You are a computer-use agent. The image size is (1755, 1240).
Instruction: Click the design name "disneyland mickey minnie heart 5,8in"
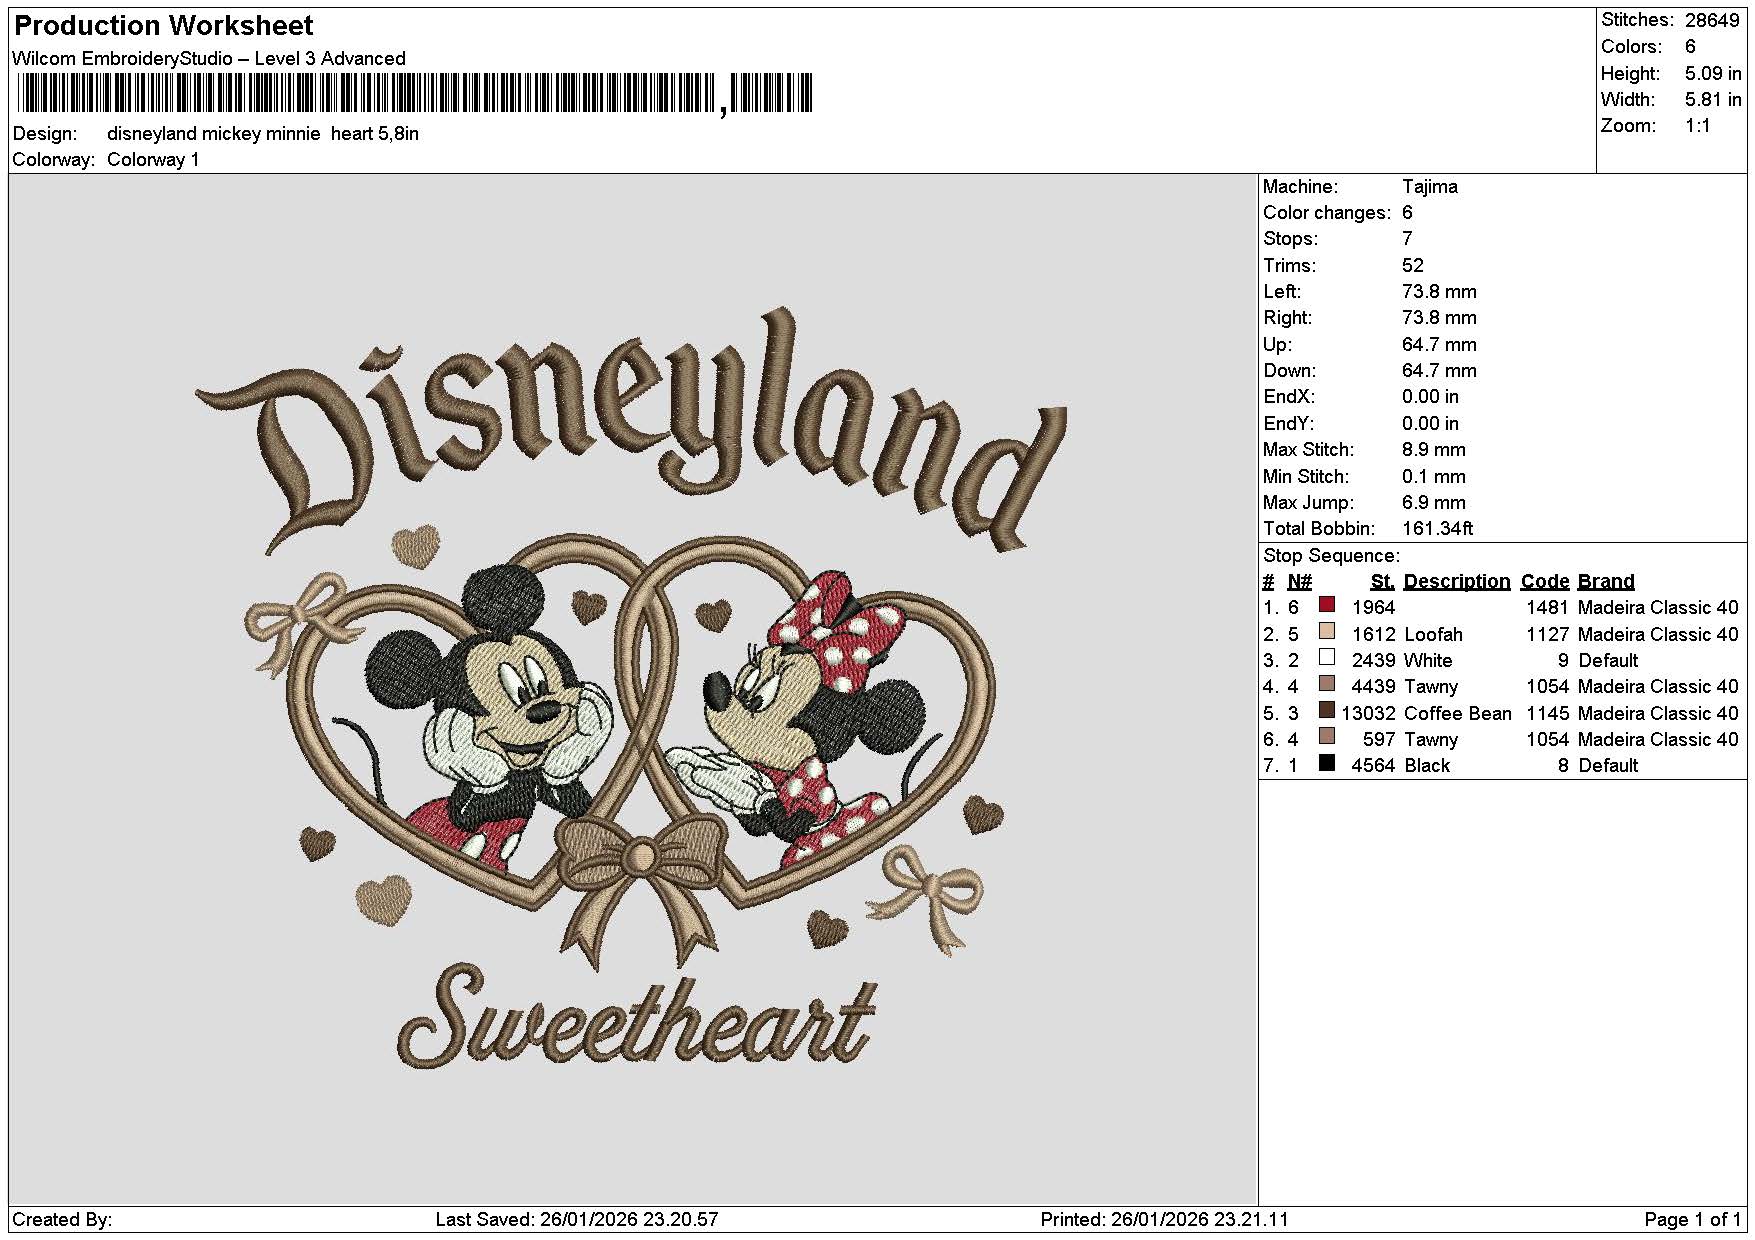click(x=263, y=134)
